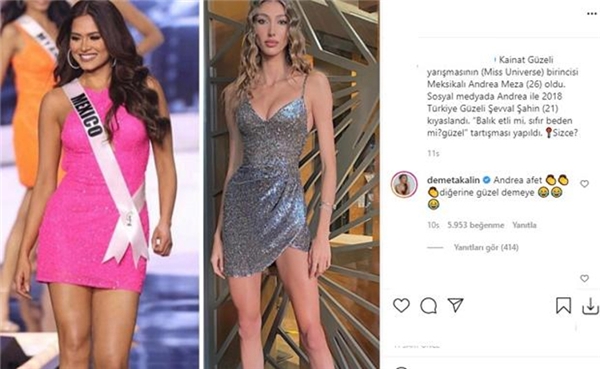The height and width of the screenshot is (369, 600).
Task: Save the post with the bookmark icon
Action: click(563, 305)
